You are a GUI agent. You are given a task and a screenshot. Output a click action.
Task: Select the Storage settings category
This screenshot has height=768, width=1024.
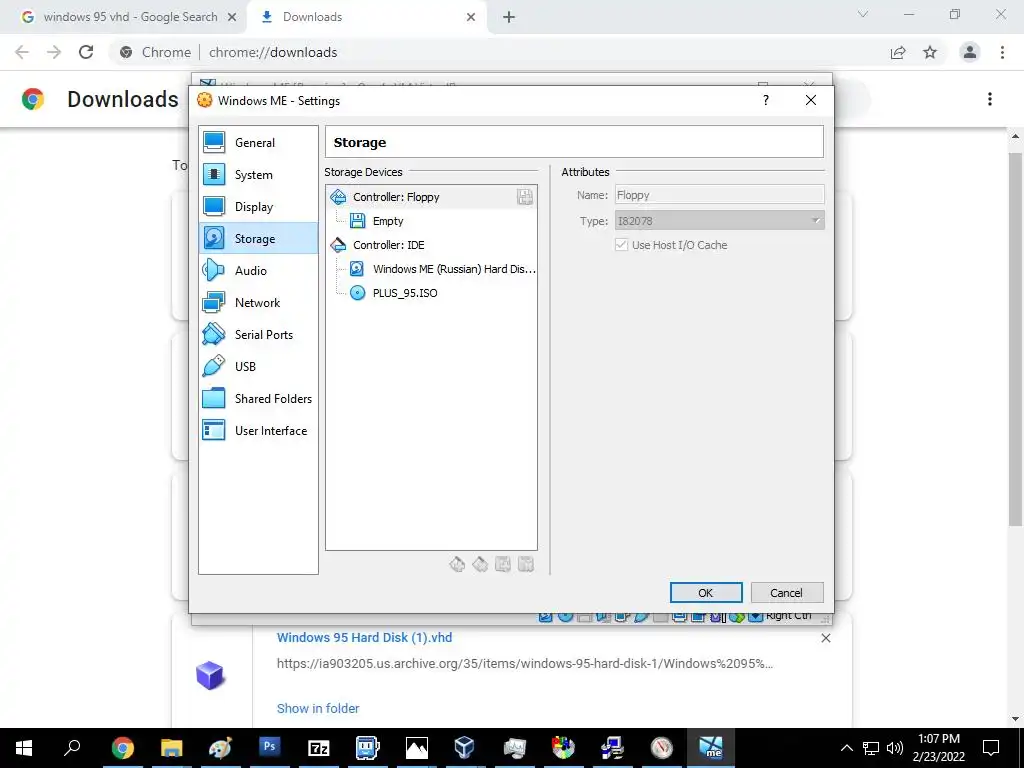258,238
